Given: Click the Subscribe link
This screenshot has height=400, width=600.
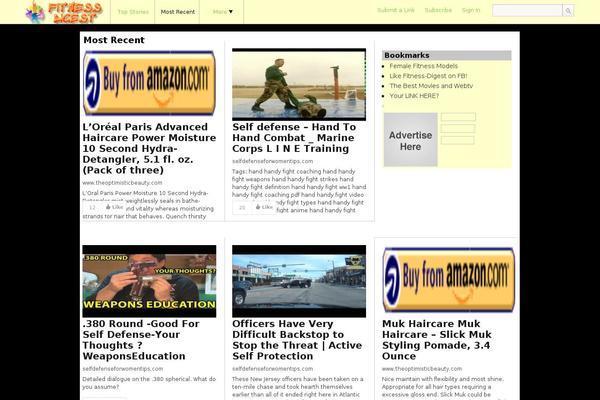Looking at the screenshot, I should pyautogui.click(x=438, y=10).
